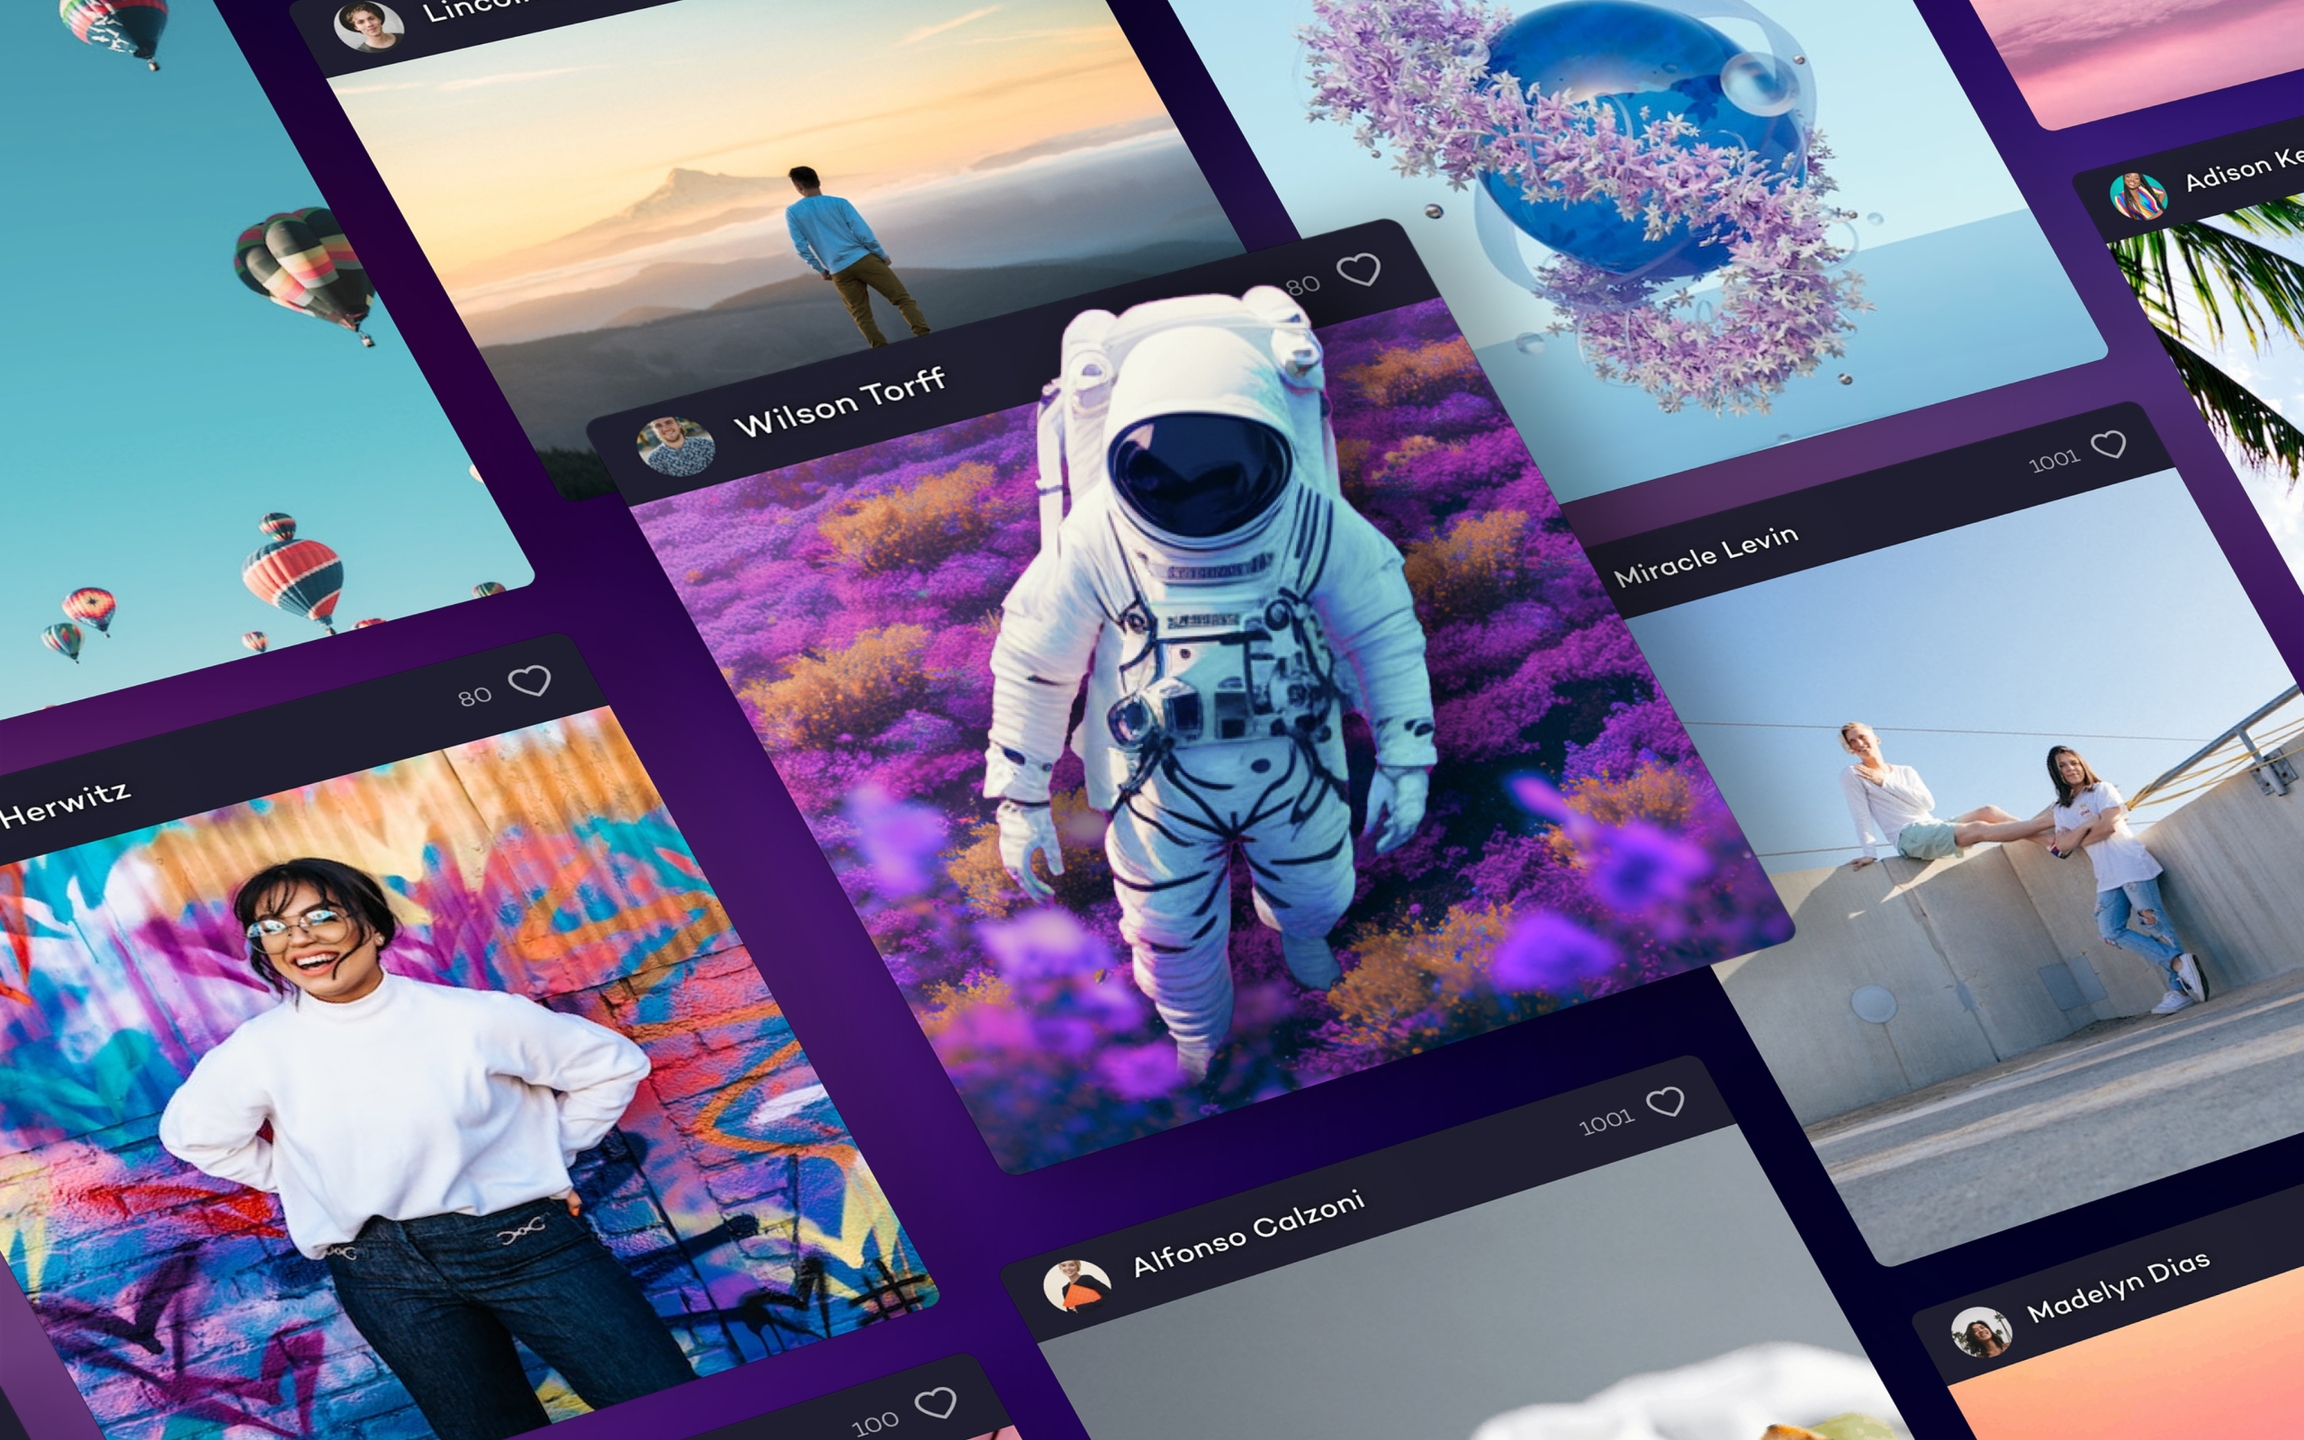Open Wilson Torff's profile avatar
2304x1440 pixels.
point(676,445)
